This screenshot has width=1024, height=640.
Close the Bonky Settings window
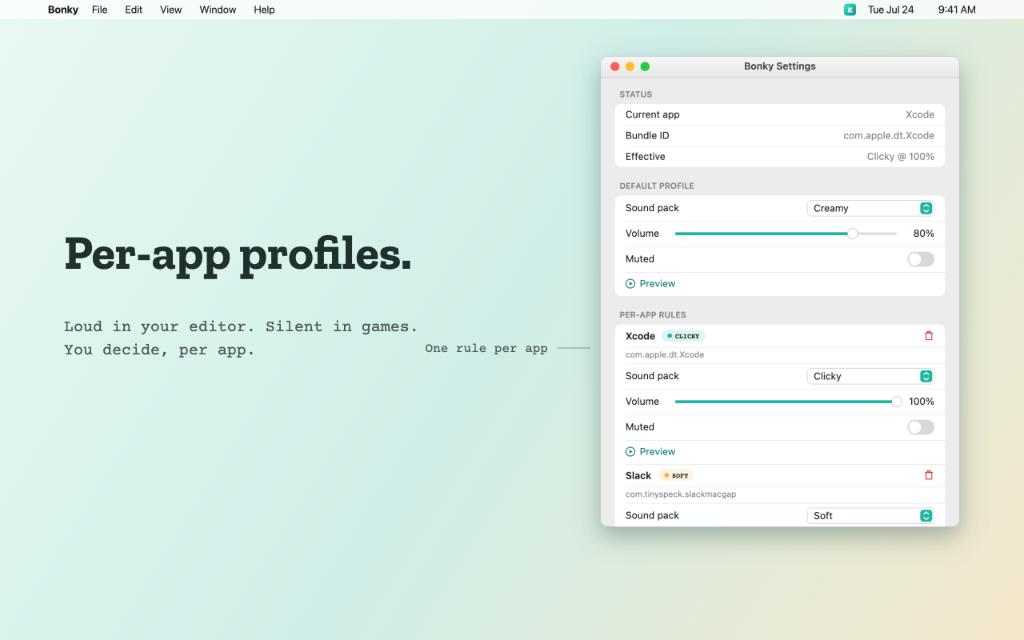click(x=615, y=66)
